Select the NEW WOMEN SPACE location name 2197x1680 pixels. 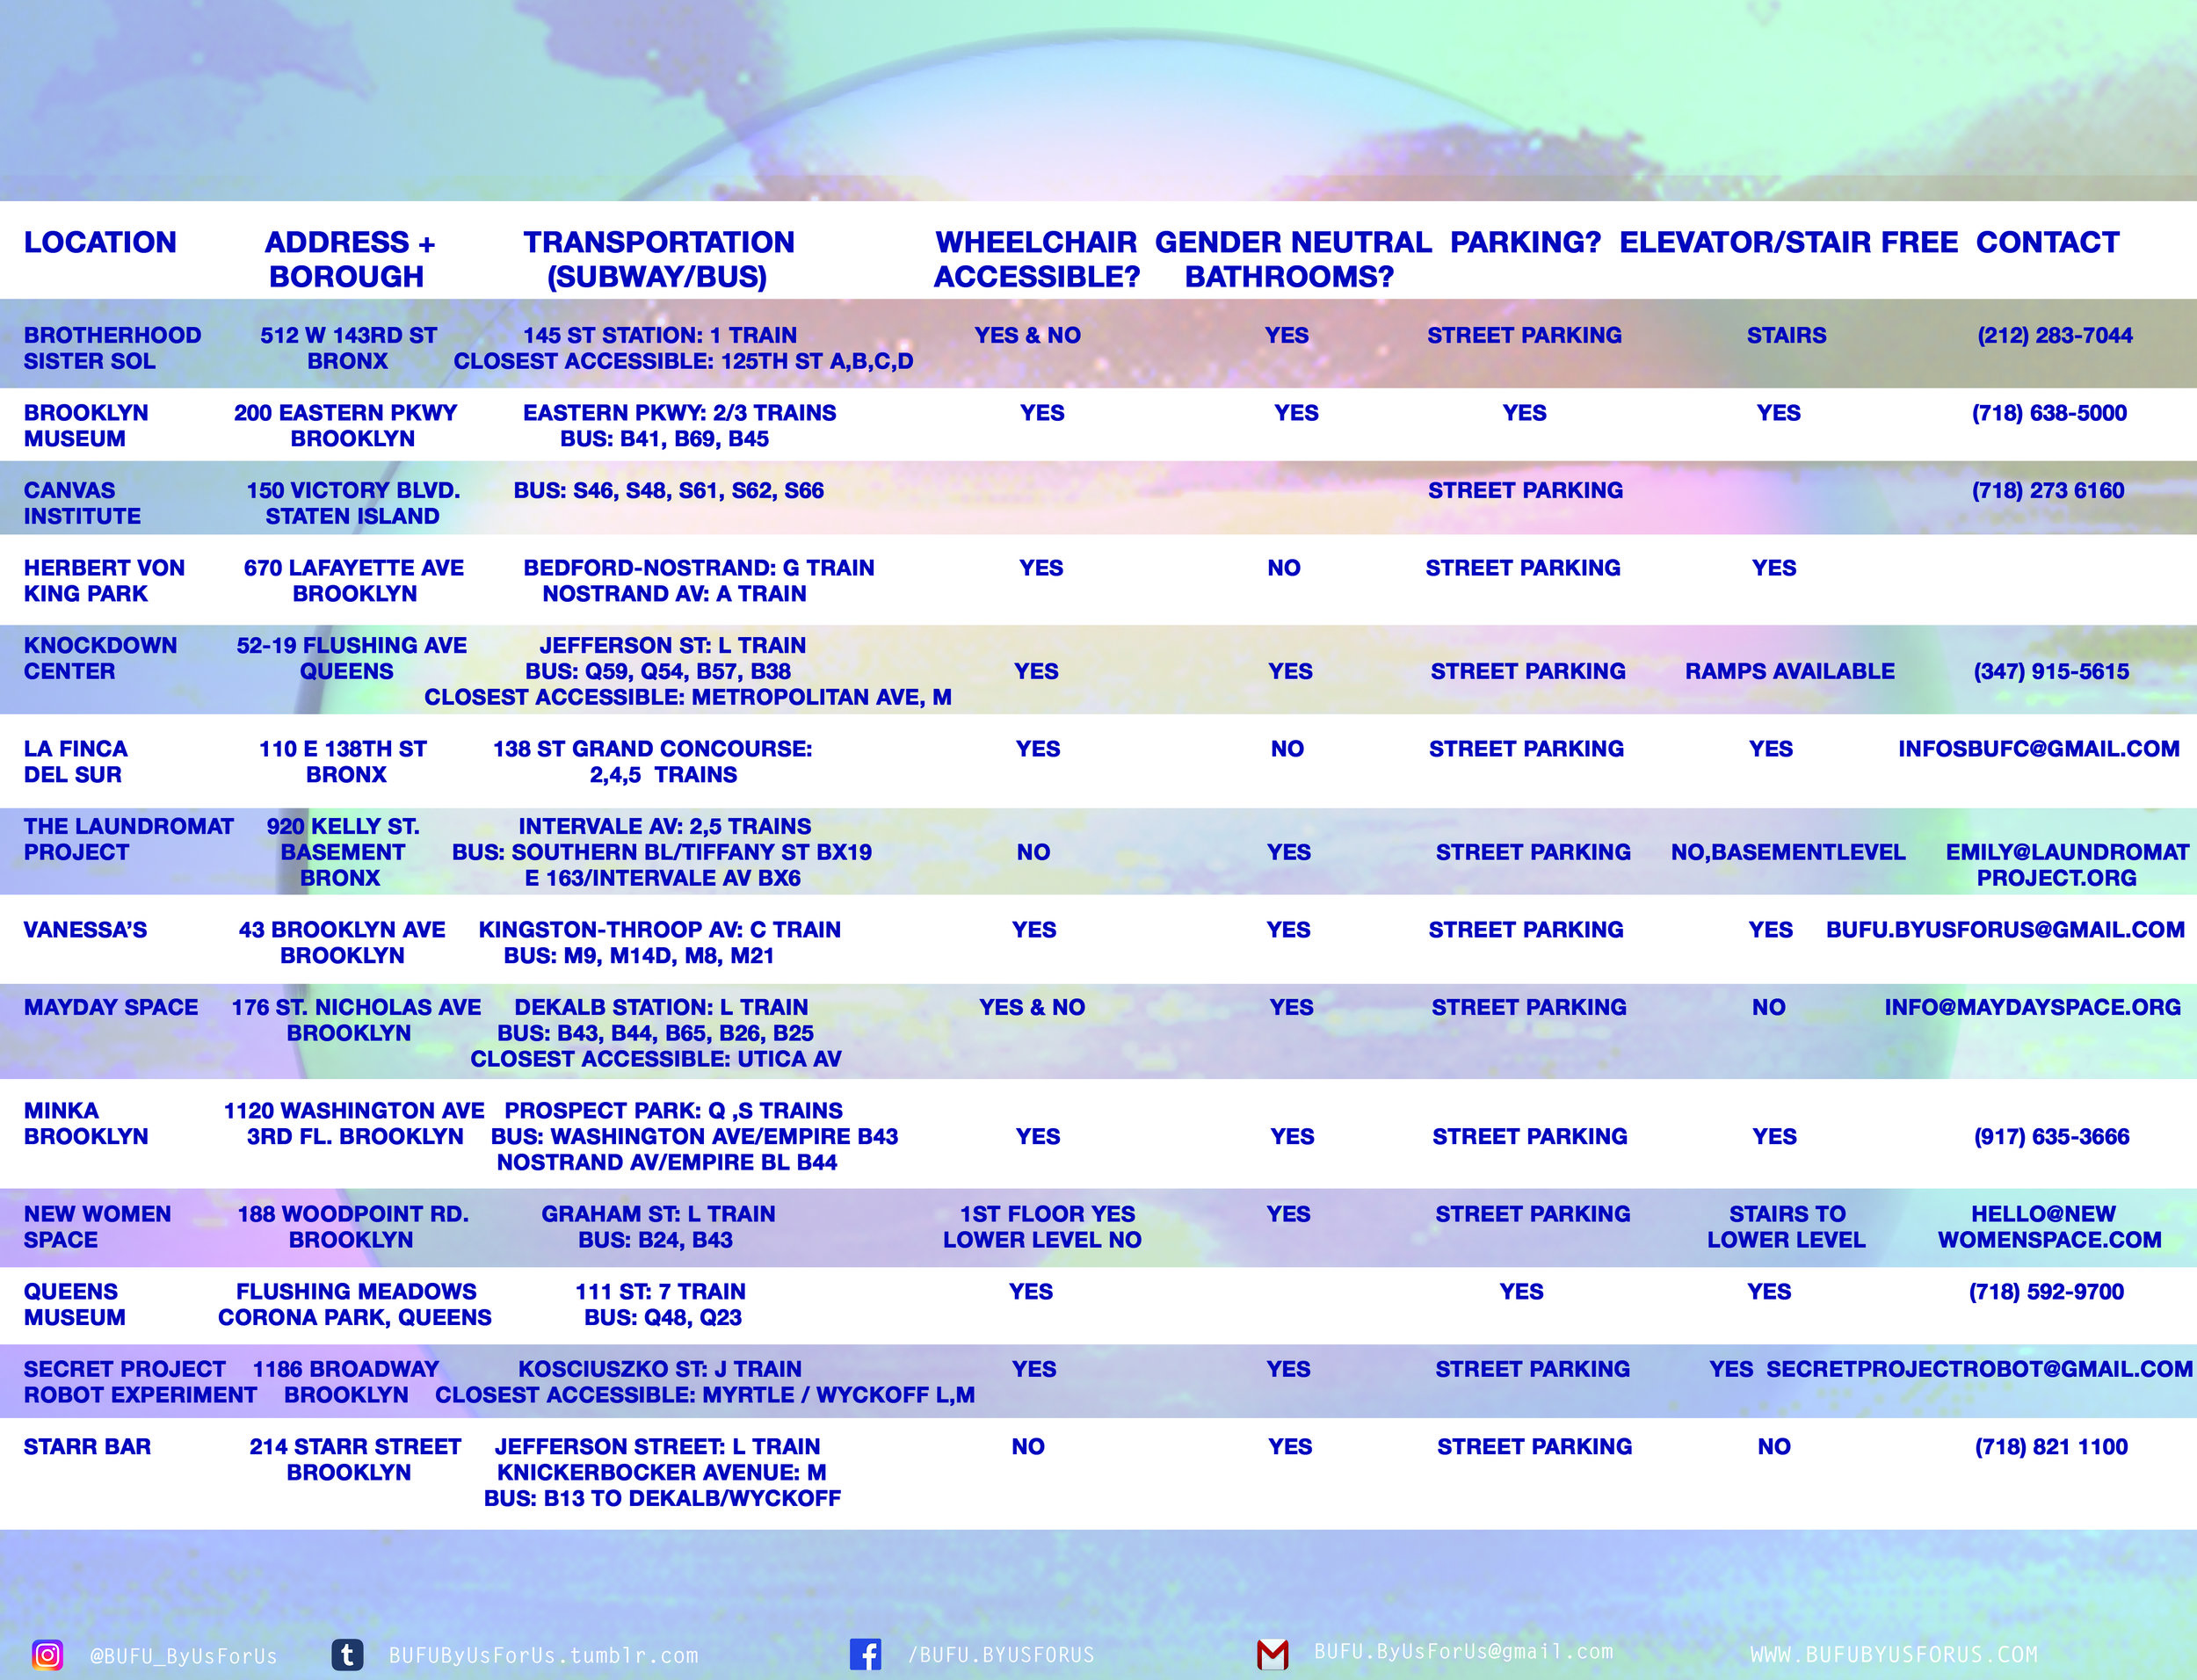point(97,1226)
